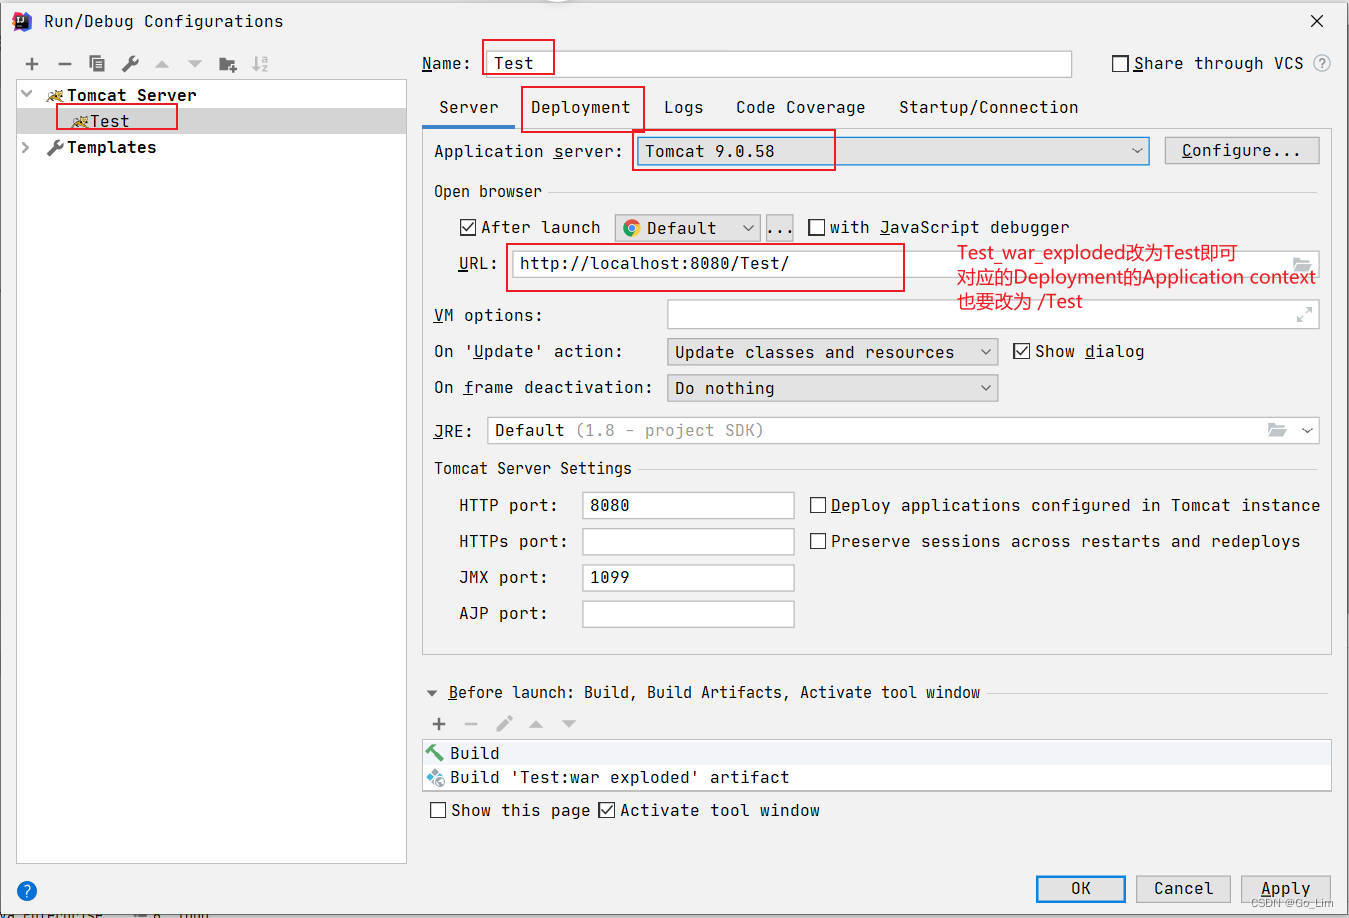Image resolution: width=1349 pixels, height=918 pixels.
Task: Toggle Show dialog checkbox
Action: tap(1021, 351)
